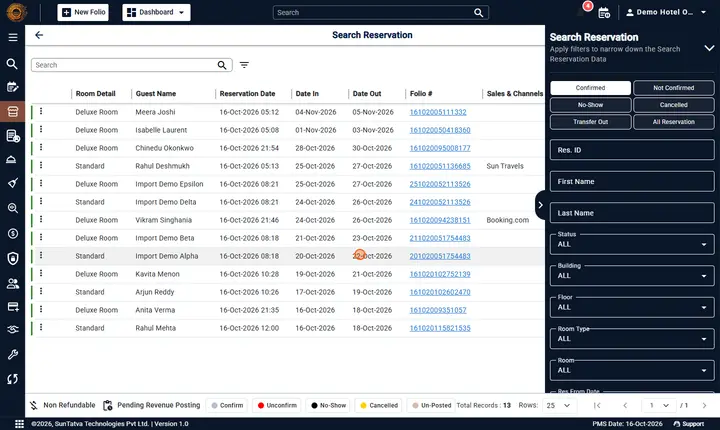Image resolution: width=720 pixels, height=430 pixels.
Task: Go back using the arrow icon
Action: pyautogui.click(x=39, y=35)
